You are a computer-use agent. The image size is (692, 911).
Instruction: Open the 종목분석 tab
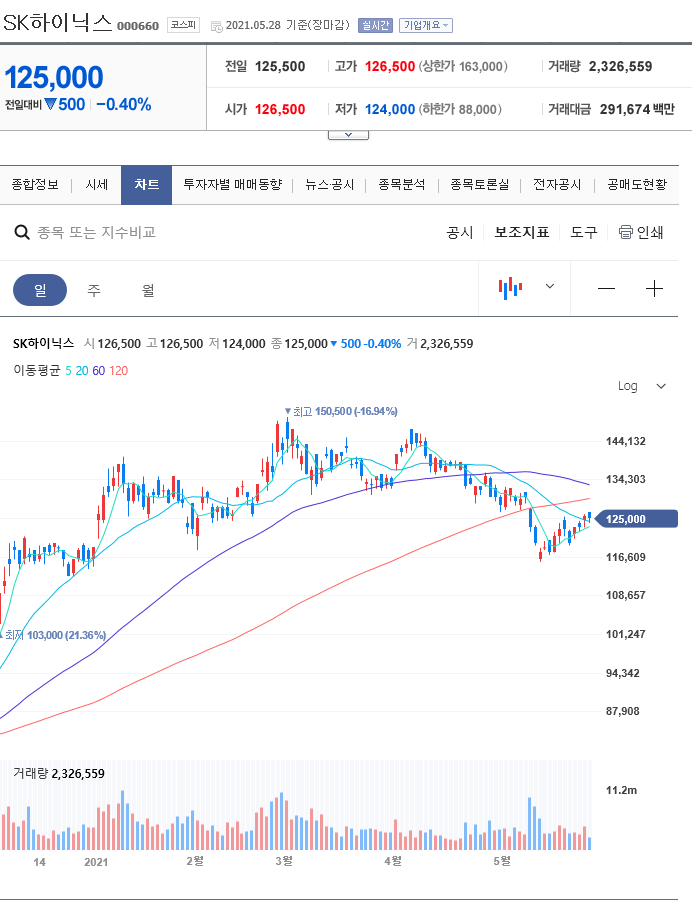click(x=401, y=185)
